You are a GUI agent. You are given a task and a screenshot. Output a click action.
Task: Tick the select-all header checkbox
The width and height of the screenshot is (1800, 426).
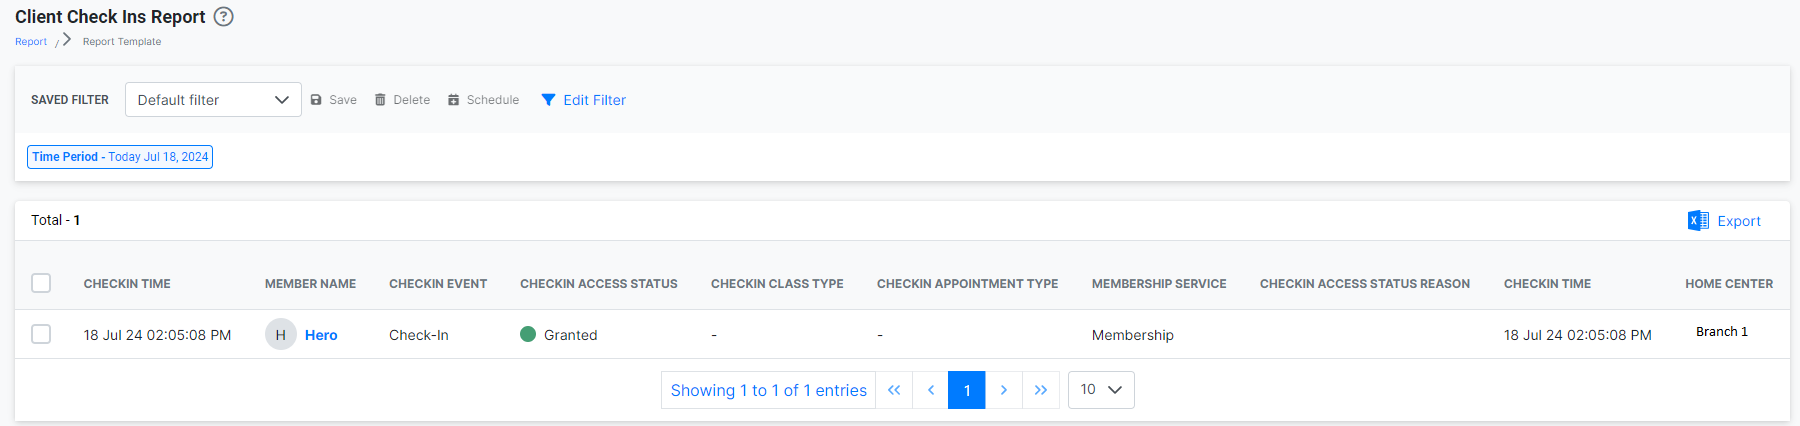click(41, 283)
